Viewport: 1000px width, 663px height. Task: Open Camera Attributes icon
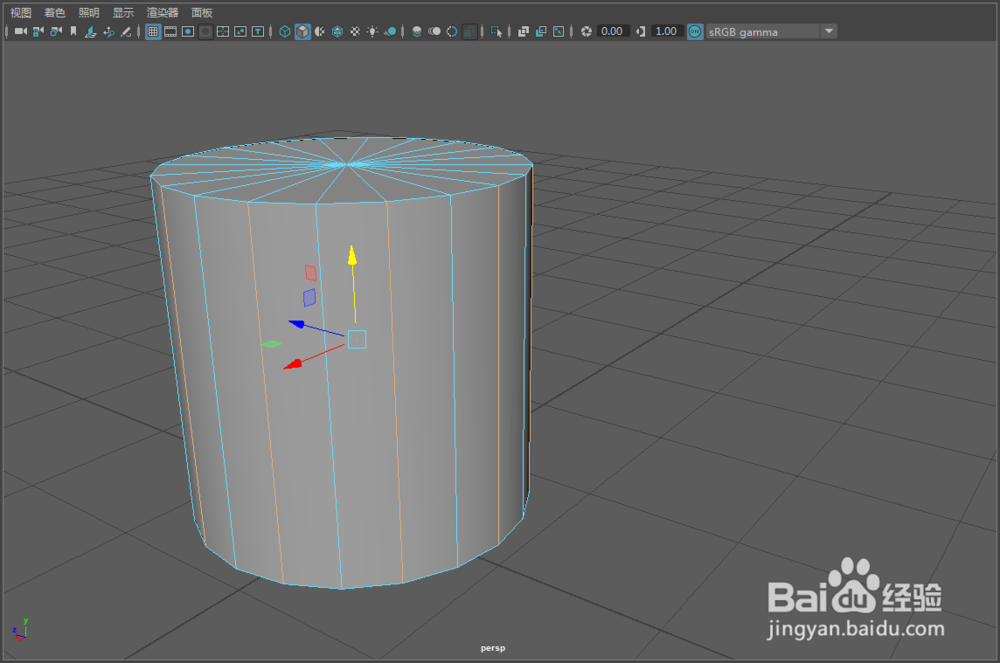pyautogui.click(x=56, y=31)
